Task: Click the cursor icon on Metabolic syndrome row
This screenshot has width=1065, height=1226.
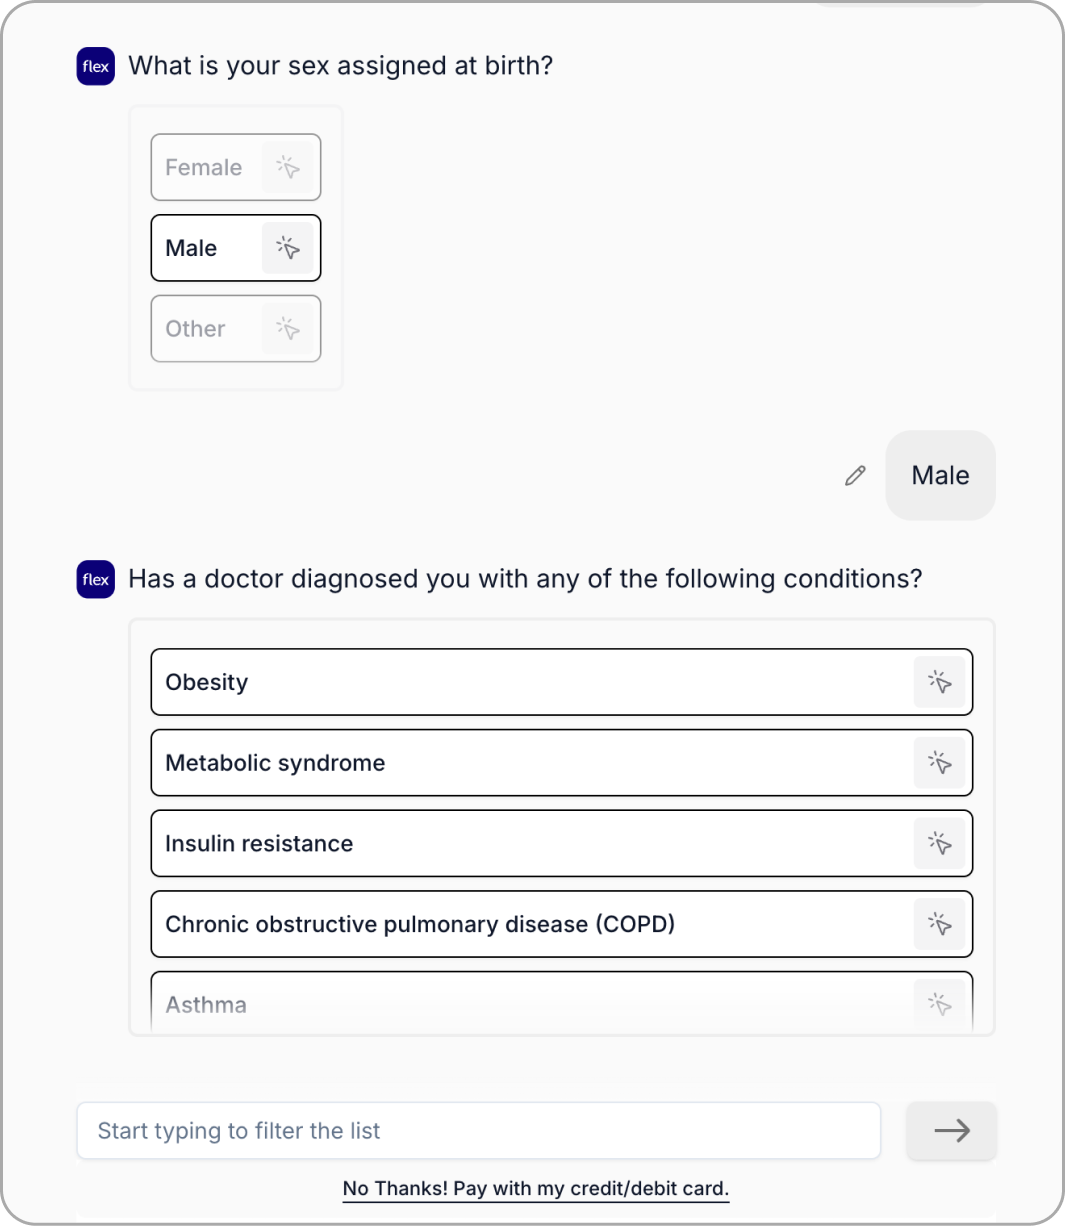Action: (939, 763)
